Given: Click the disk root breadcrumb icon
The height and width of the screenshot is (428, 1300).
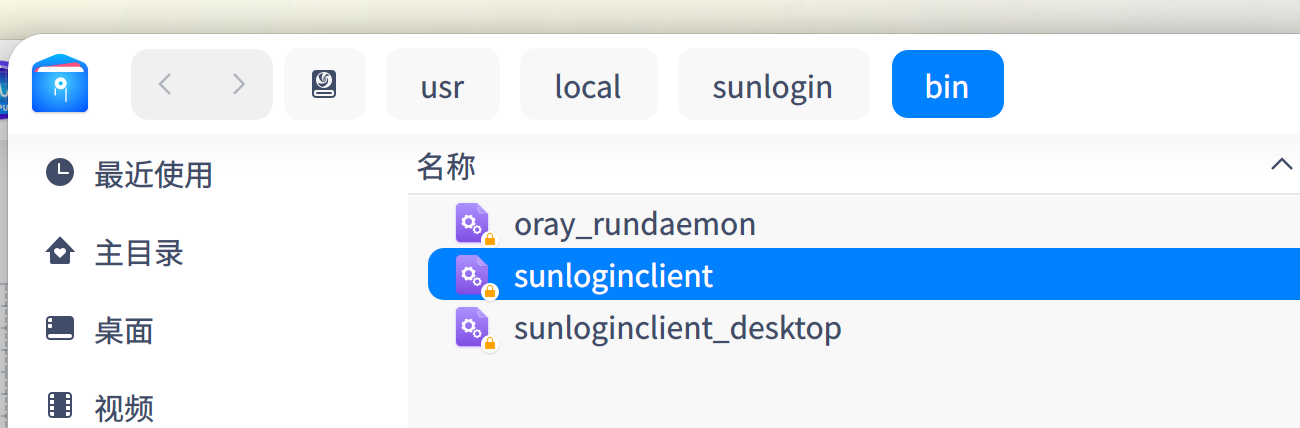Looking at the screenshot, I should point(324,85).
